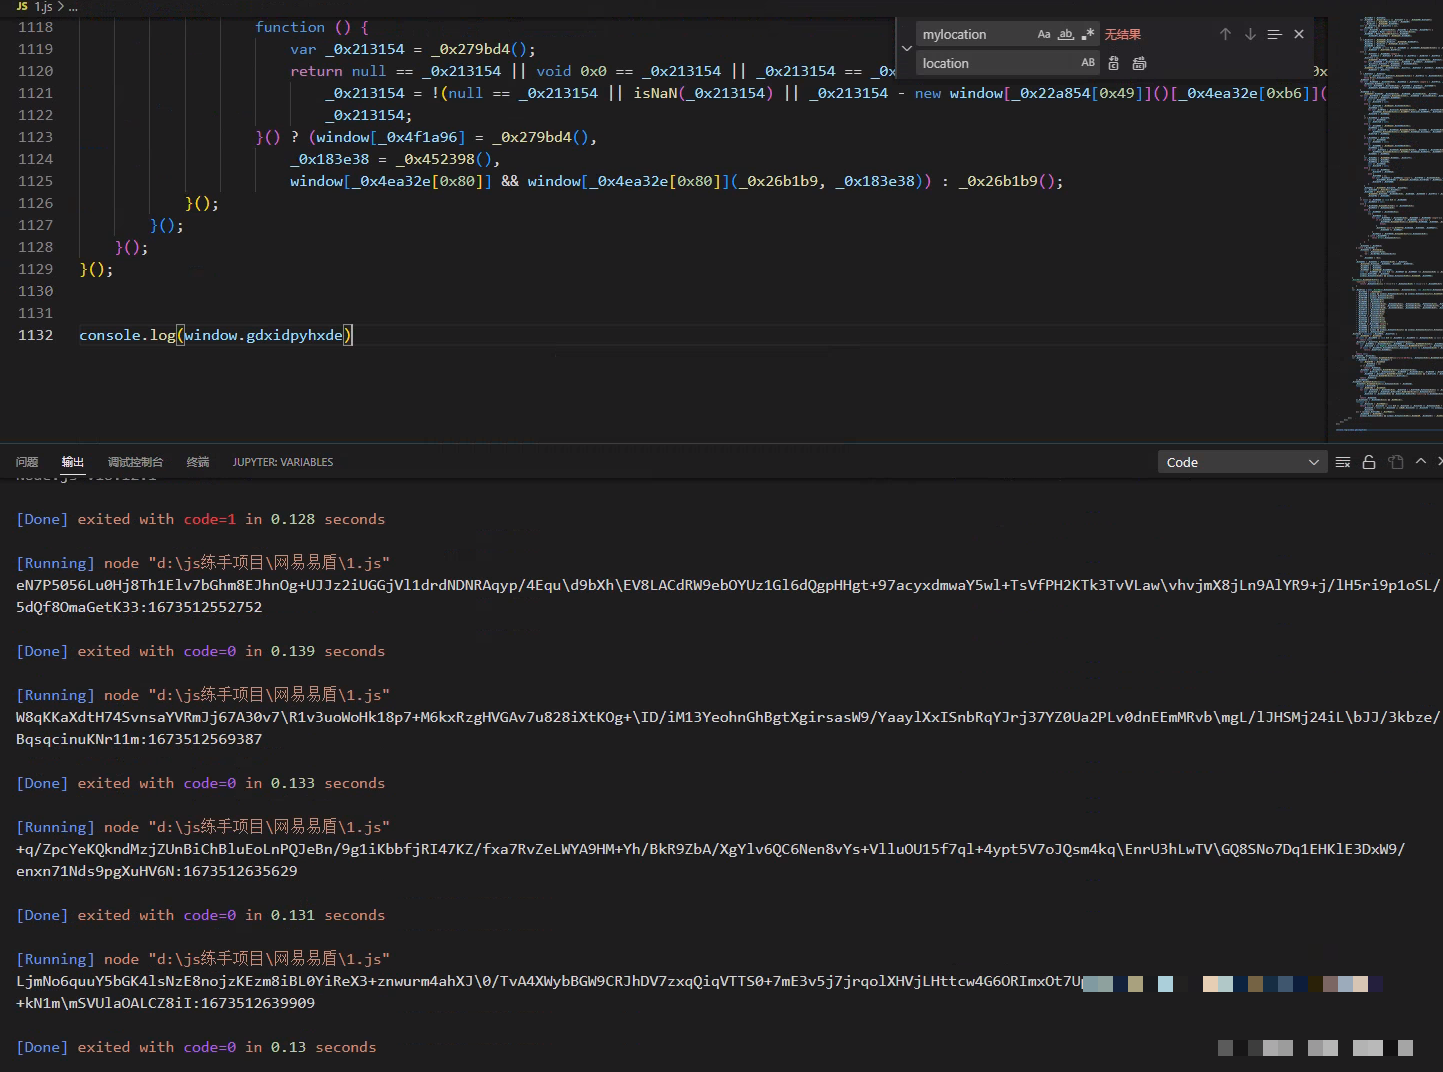Screen dimensions: 1443x1072
Task: Open the 终端 terminal tab
Action: [x=198, y=462]
